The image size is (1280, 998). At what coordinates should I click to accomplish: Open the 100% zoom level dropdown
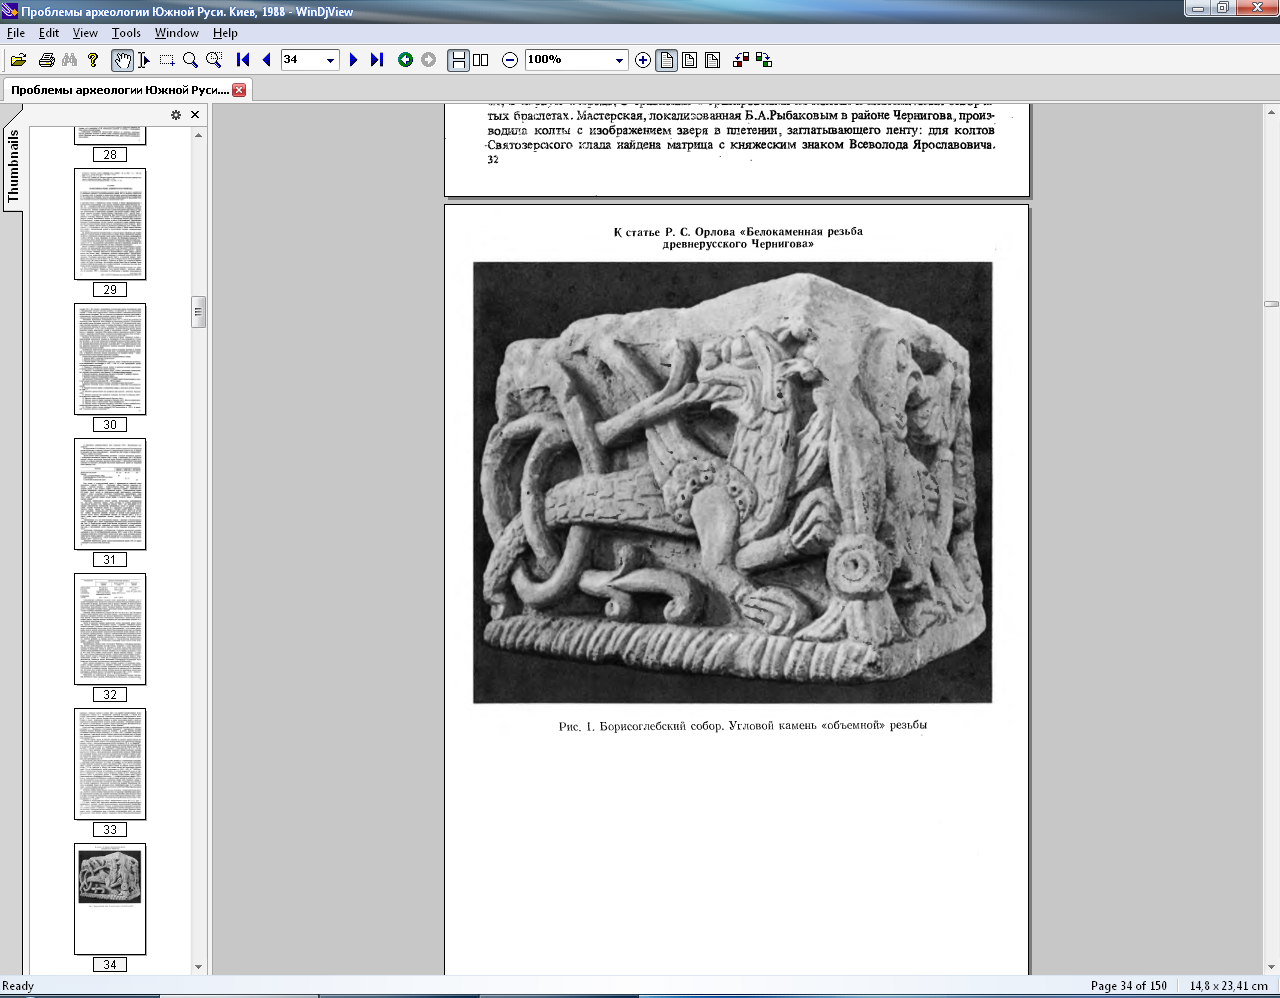pyautogui.click(x=619, y=60)
